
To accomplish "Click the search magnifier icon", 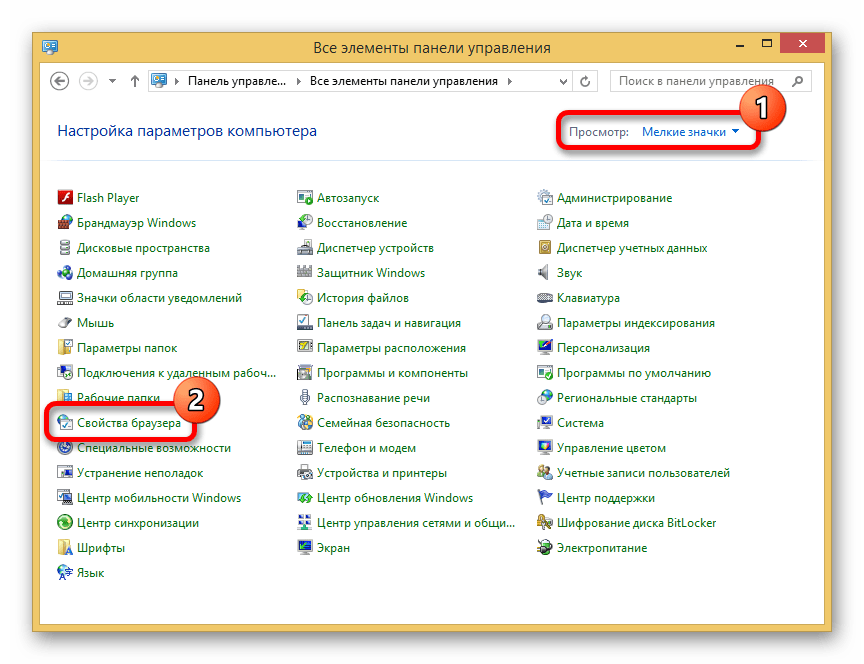I will click(x=797, y=82).
